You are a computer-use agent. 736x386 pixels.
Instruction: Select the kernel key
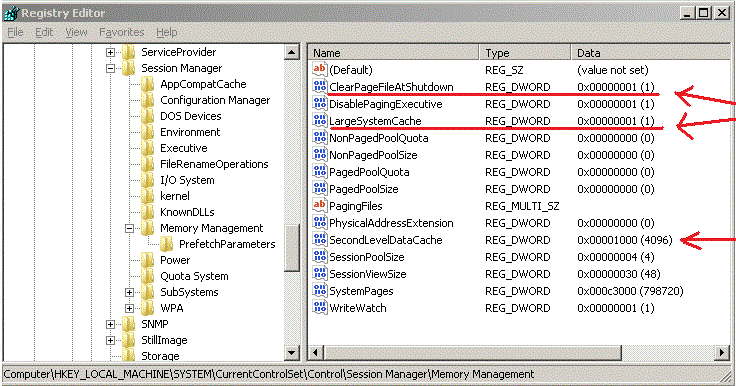pos(175,196)
